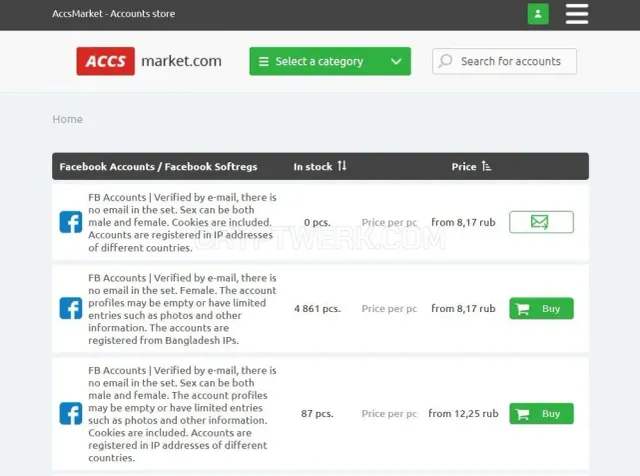Go to the Home breadcrumb link
This screenshot has width=640, height=476.
pos(67,119)
